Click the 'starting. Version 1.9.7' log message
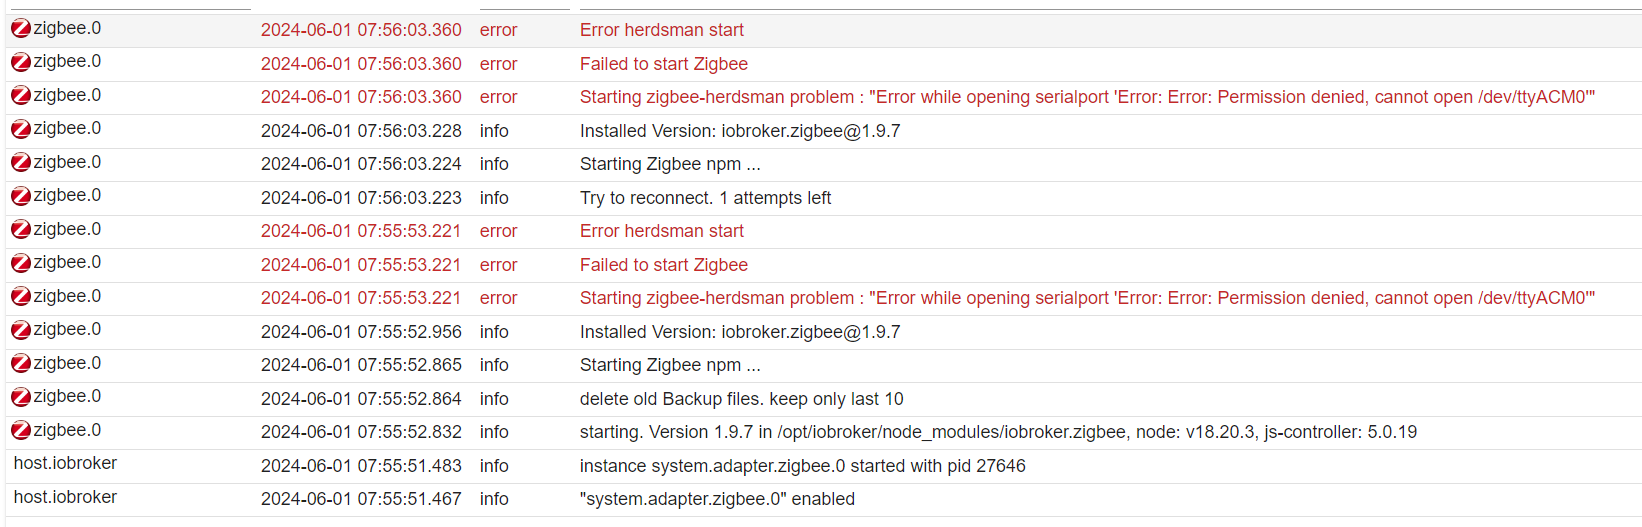This screenshot has width=1642, height=527. [x=998, y=432]
